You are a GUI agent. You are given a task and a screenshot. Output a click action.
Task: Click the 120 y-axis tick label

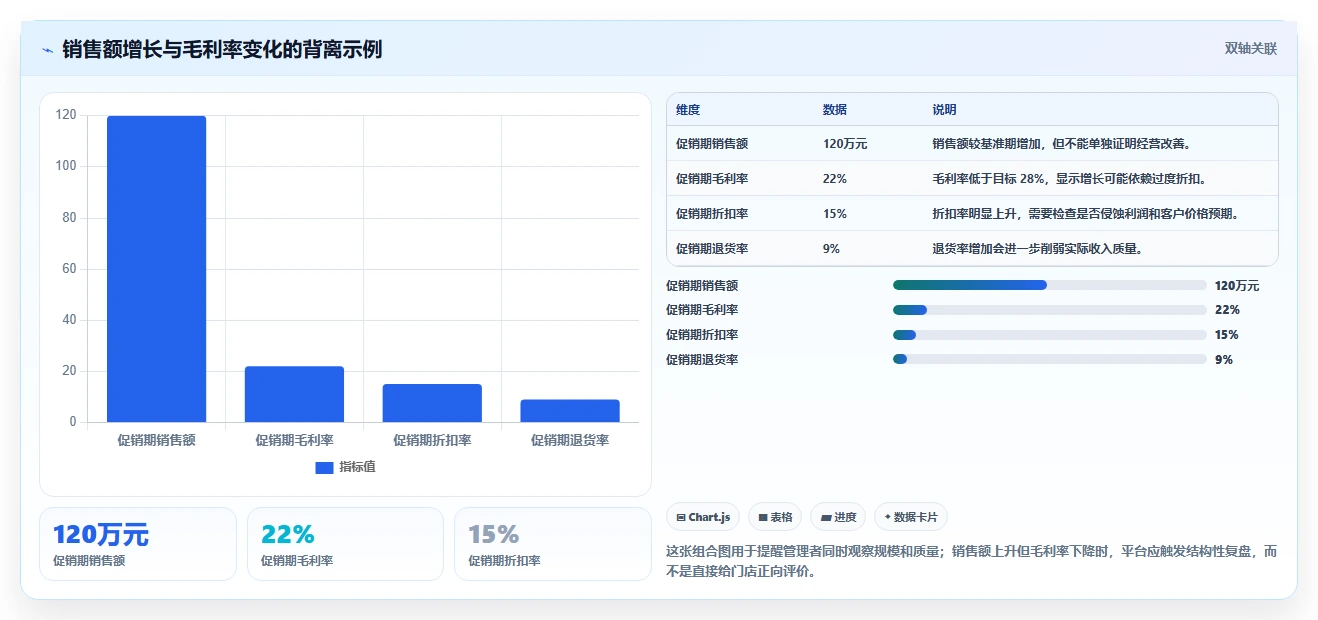tap(66, 115)
